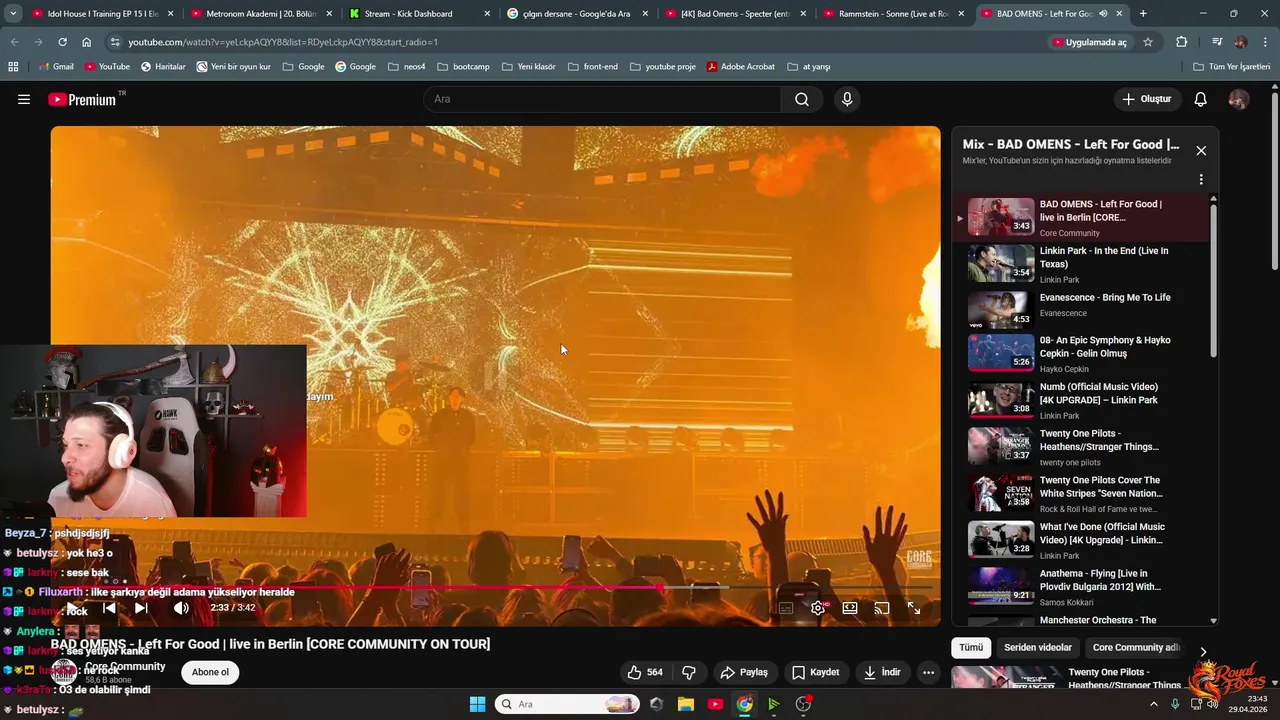Bookmark page with star icon
Image resolution: width=1280 pixels, height=720 pixels.
click(x=1148, y=42)
